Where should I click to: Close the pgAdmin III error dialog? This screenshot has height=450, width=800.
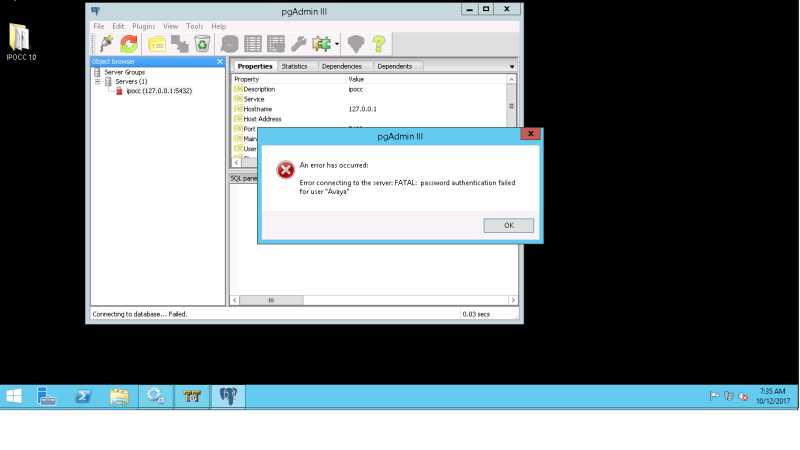click(531, 134)
